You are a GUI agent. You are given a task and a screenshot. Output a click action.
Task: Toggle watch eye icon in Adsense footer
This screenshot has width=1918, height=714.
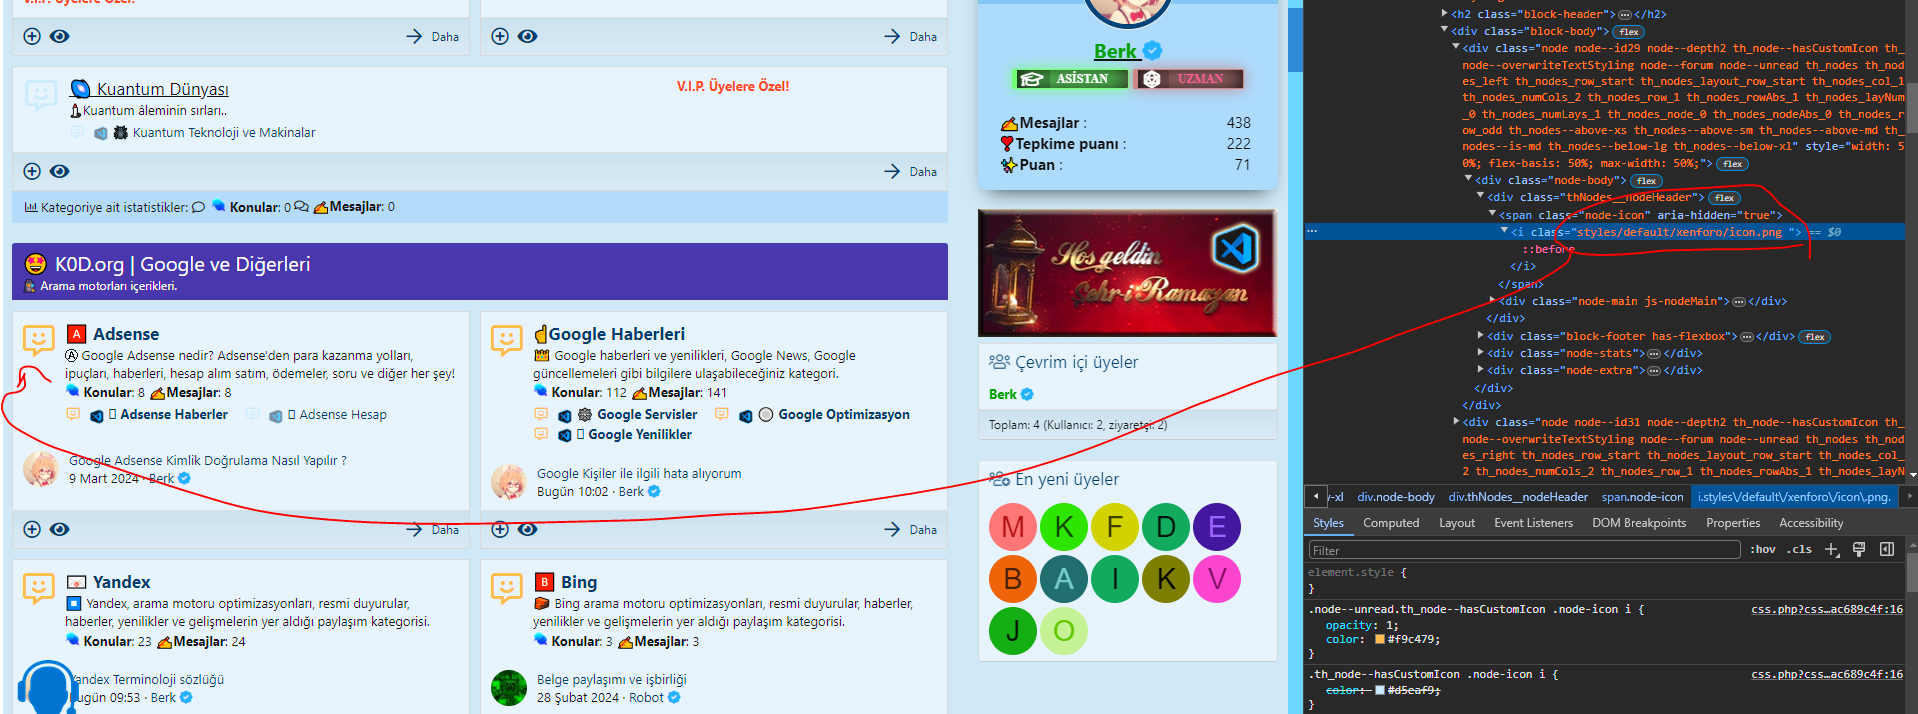point(60,529)
